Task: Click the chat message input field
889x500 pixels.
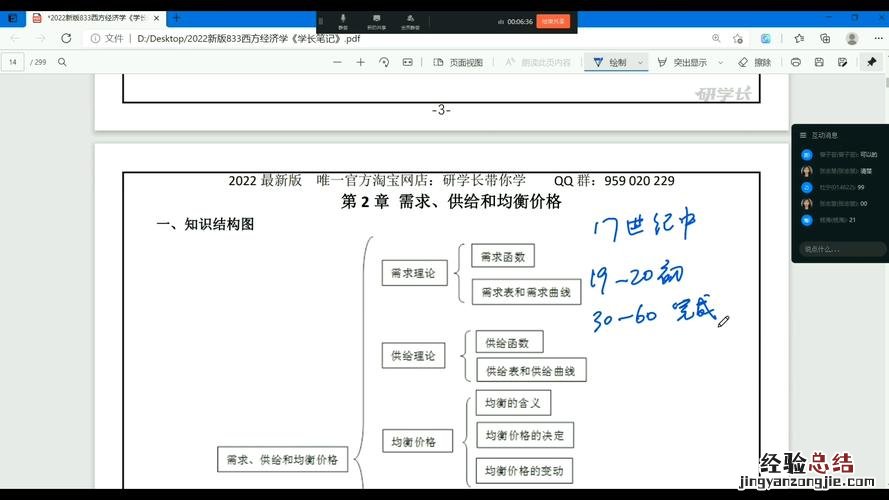Action: 840,249
